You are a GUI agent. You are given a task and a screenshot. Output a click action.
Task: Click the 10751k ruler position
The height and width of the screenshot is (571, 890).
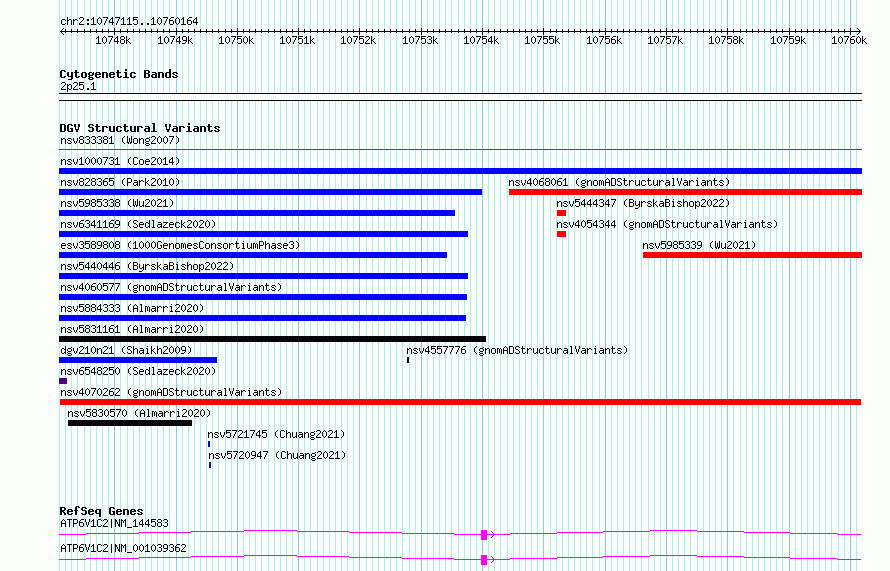pyautogui.click(x=297, y=40)
